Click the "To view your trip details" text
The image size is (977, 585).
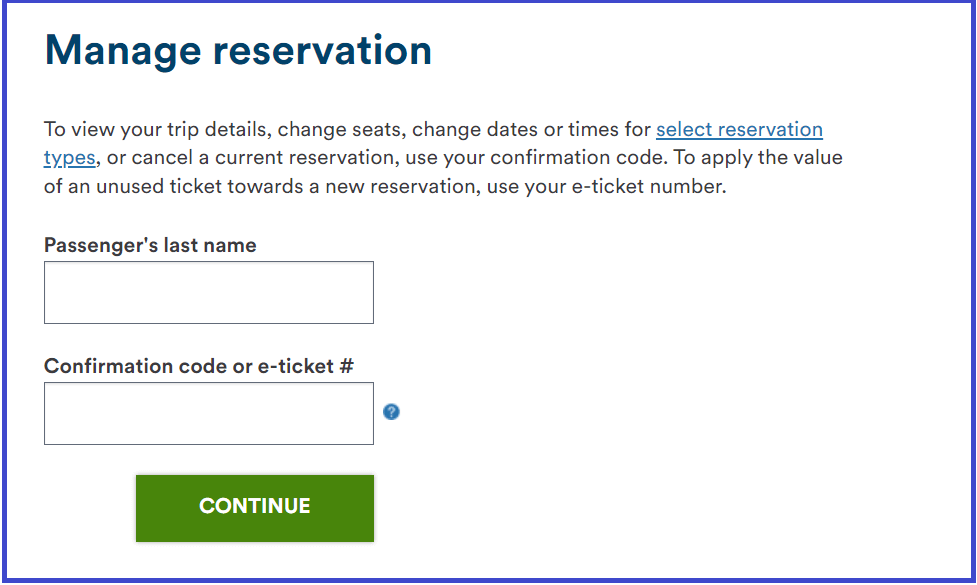(x=156, y=130)
